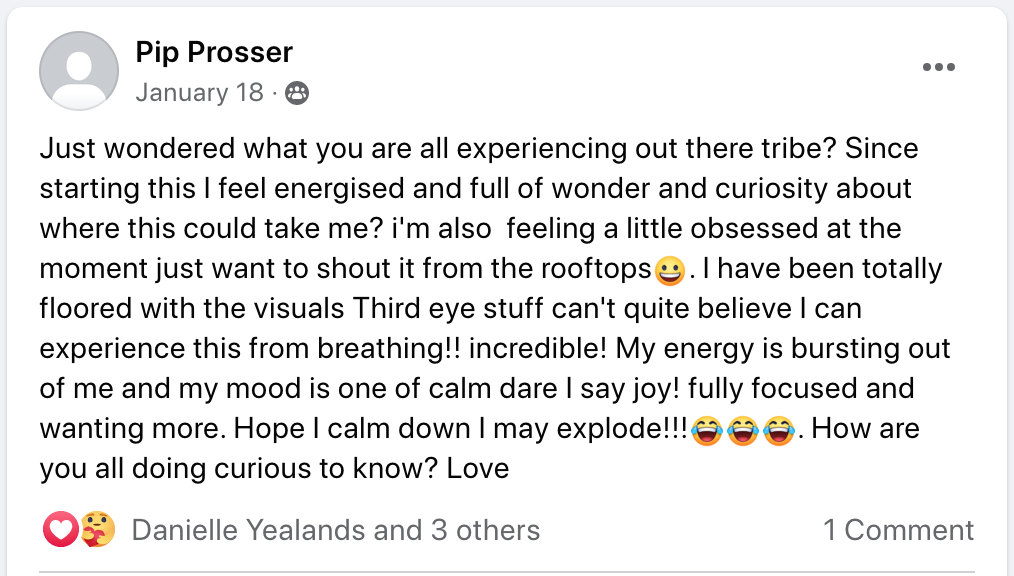Click the word "incredible!" in the post text
Image resolution: width=1014 pixels, height=576 pixels.
pyautogui.click(x=527, y=349)
